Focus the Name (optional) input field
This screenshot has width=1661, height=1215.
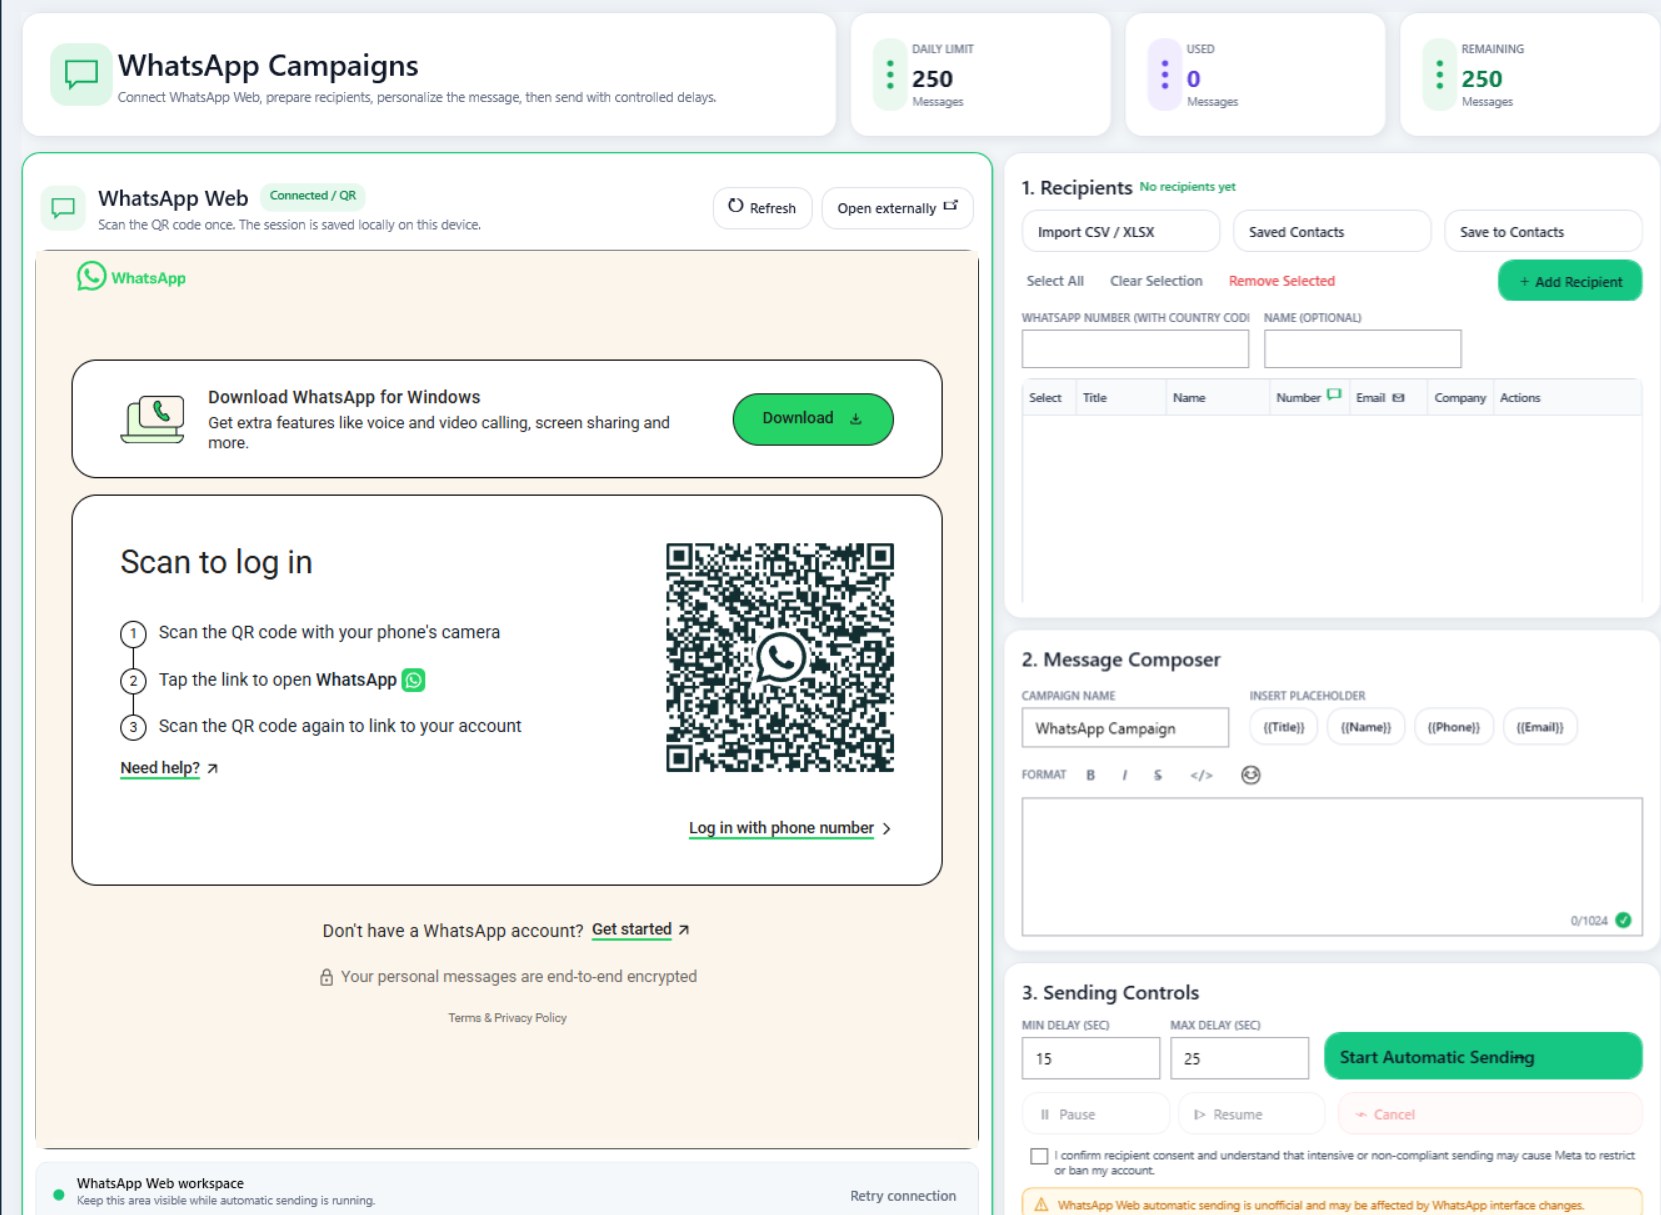tap(1362, 349)
